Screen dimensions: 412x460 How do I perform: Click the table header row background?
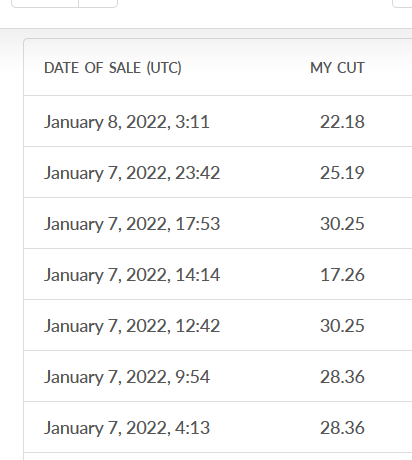click(218, 67)
